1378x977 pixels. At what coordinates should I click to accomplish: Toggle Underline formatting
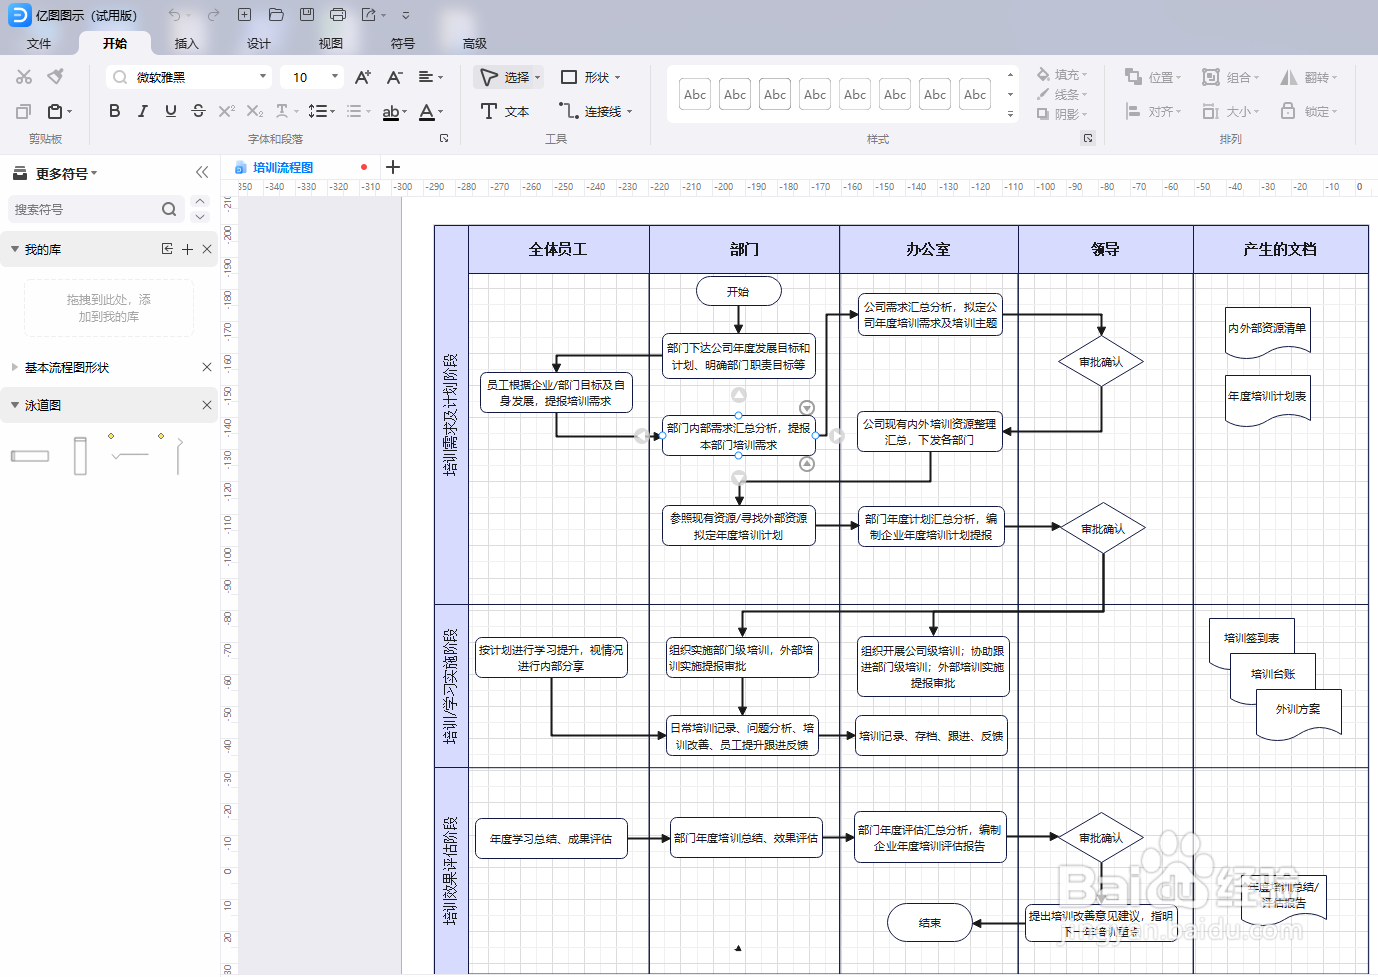coord(170,111)
